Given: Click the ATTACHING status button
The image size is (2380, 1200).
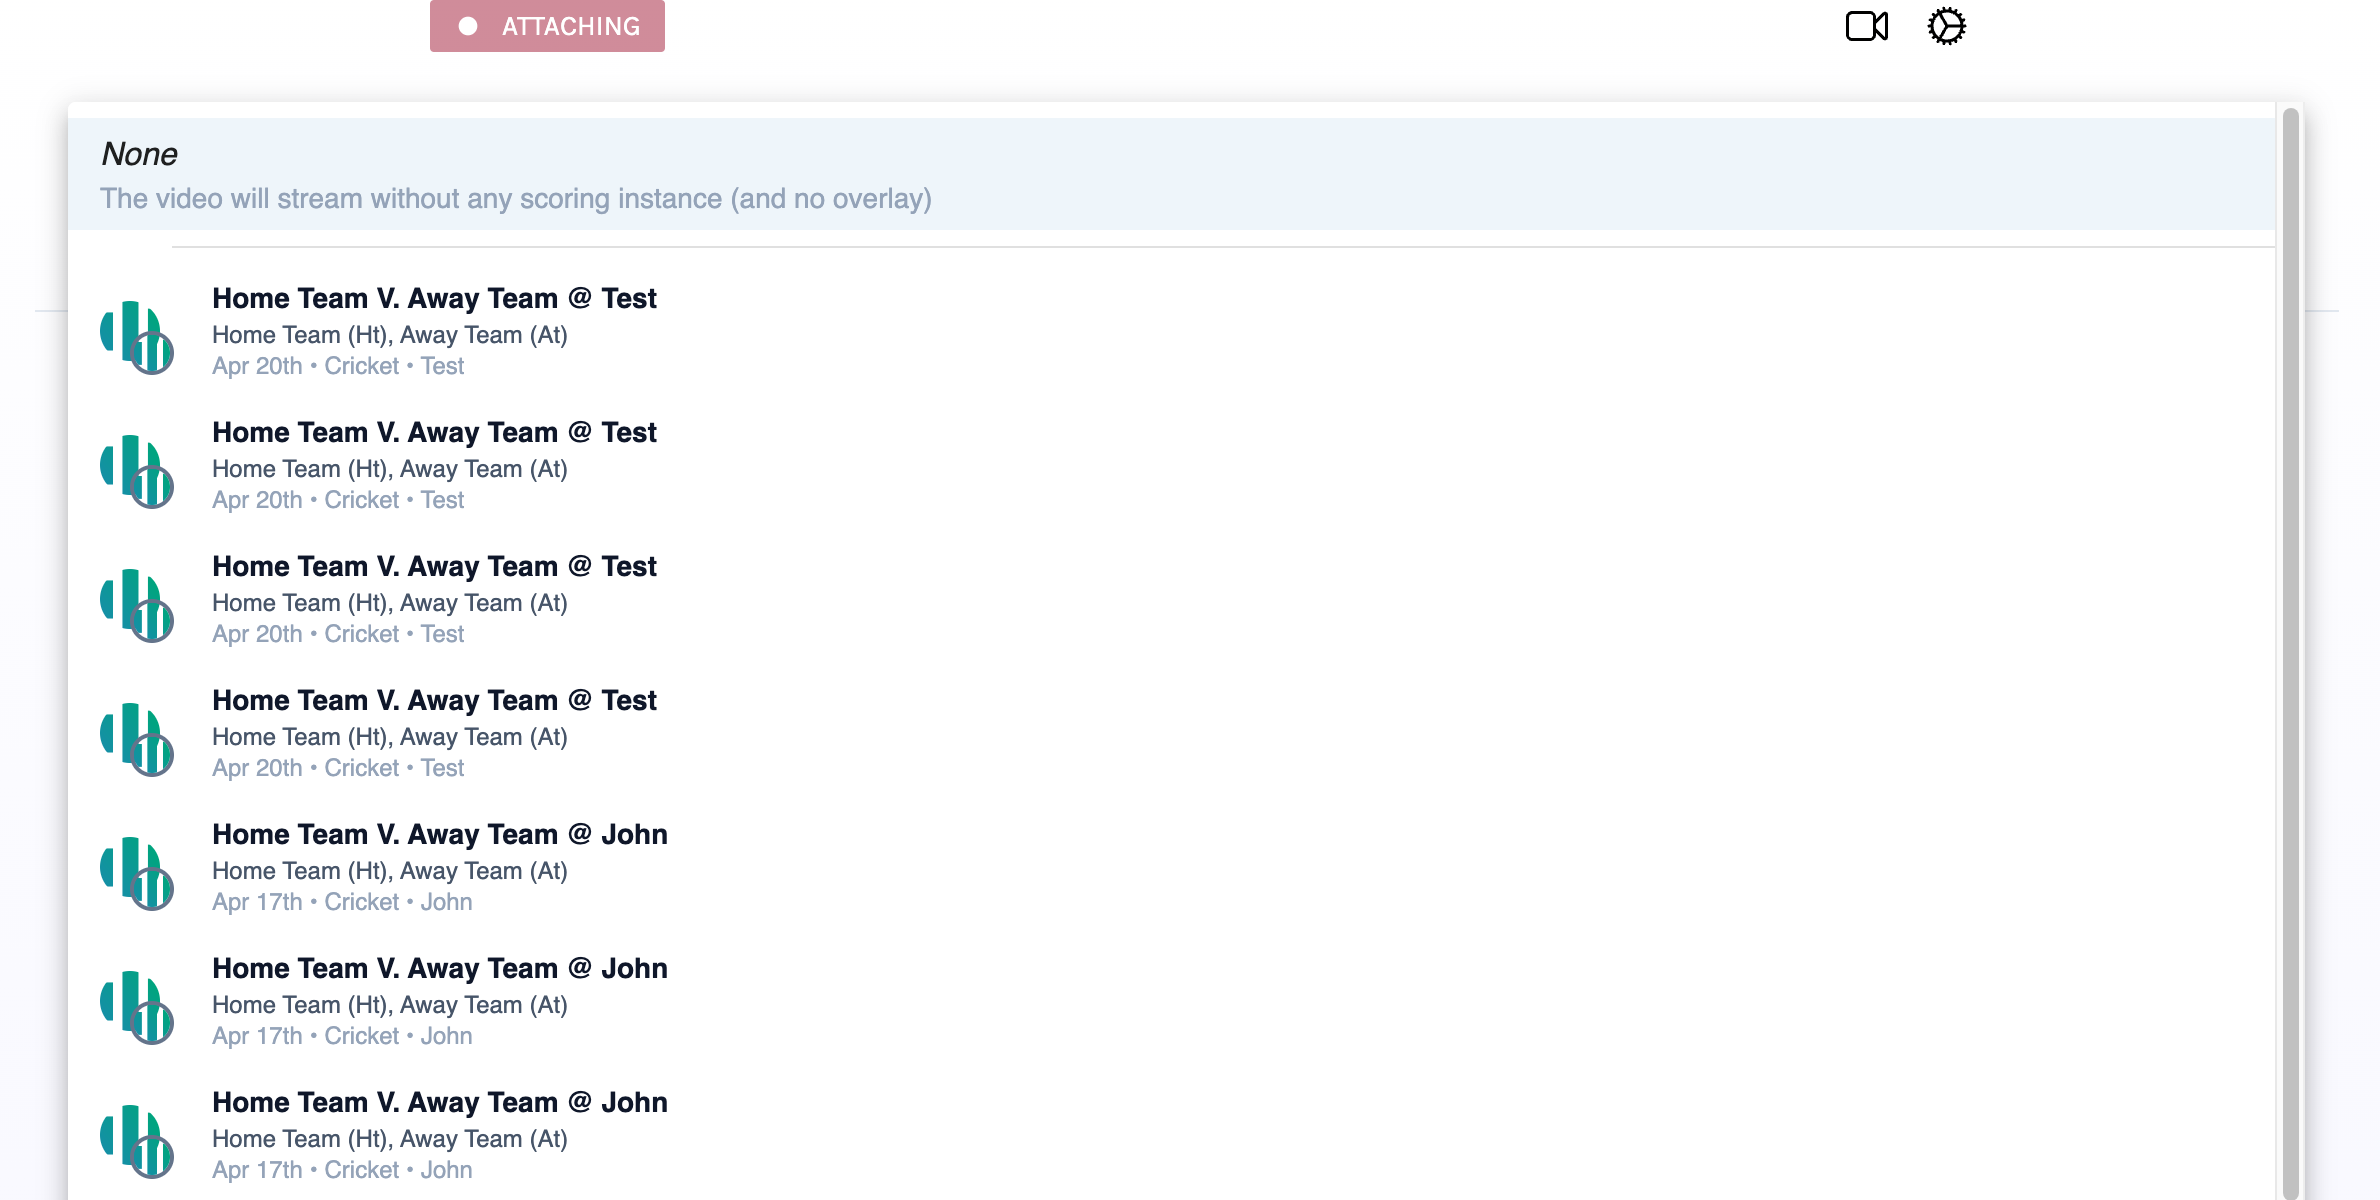Looking at the screenshot, I should (x=547, y=26).
